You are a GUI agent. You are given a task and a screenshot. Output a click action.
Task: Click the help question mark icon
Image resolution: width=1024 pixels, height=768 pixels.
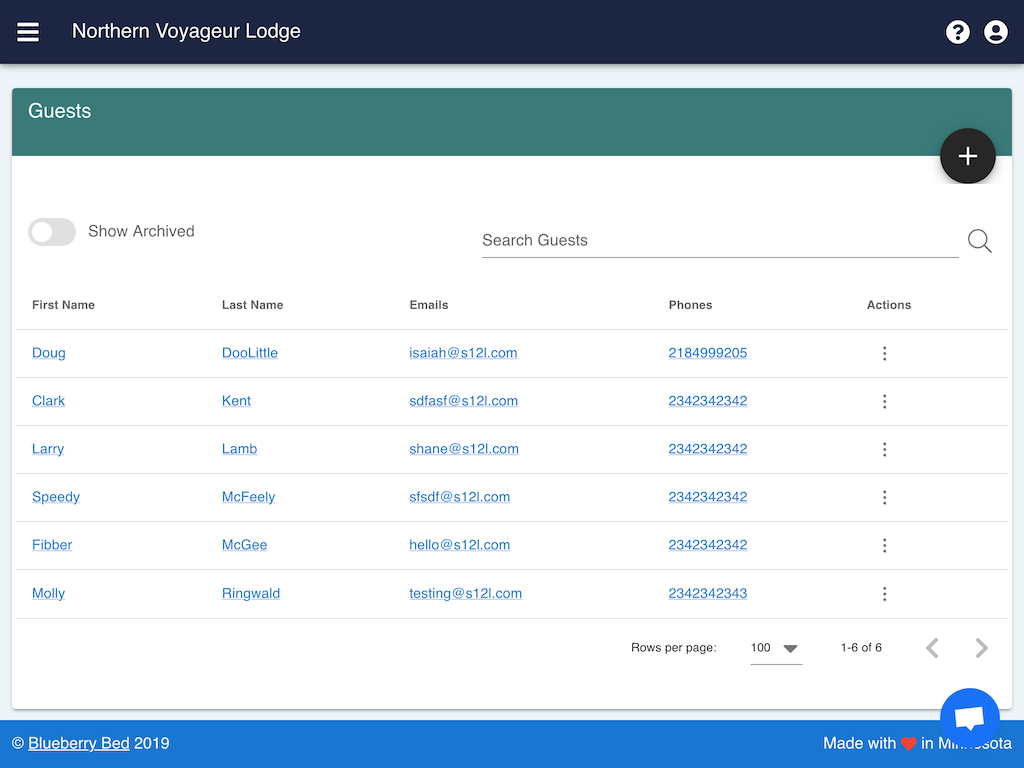(957, 32)
